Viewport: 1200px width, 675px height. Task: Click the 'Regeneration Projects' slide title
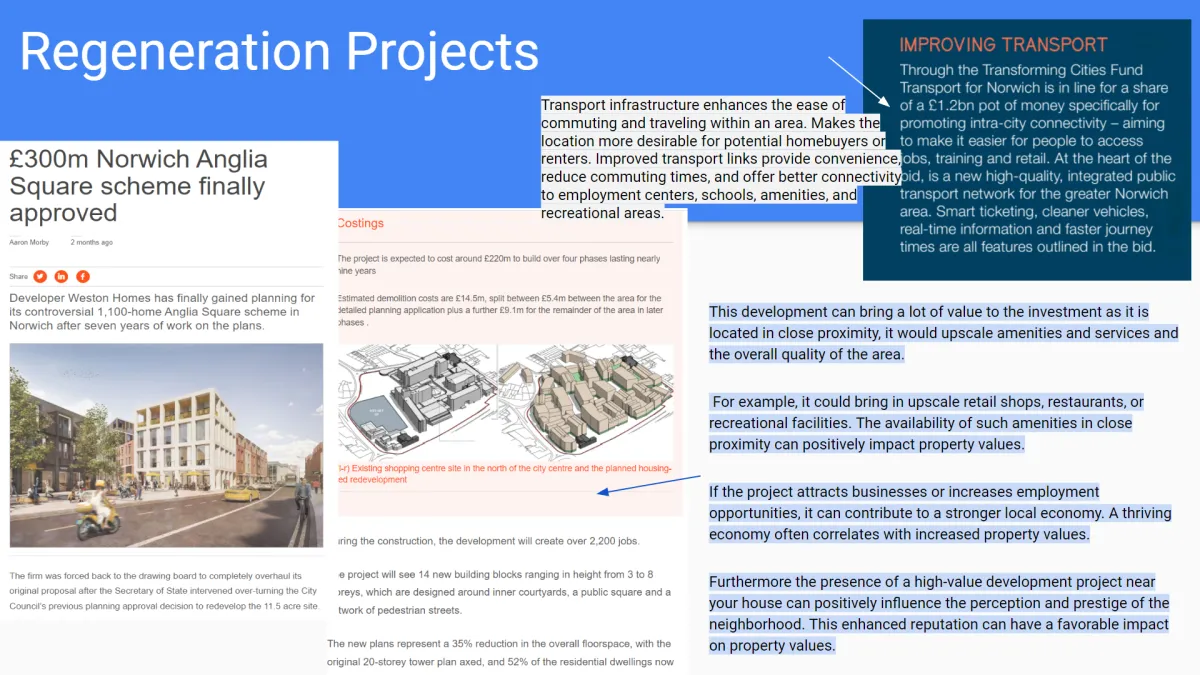(x=279, y=51)
